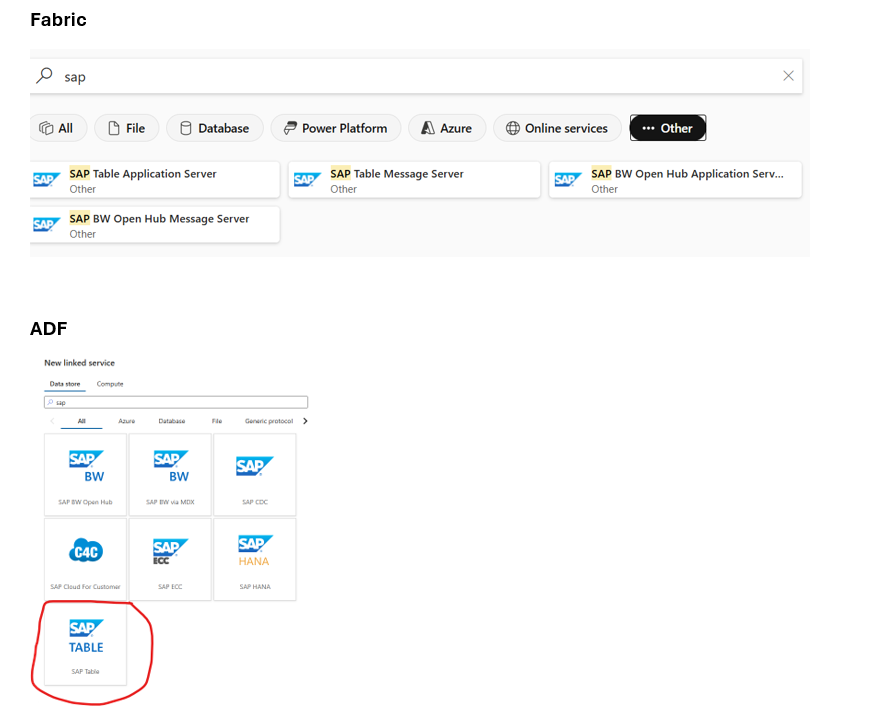Choose the SAP BW via MDX tile

(170, 472)
